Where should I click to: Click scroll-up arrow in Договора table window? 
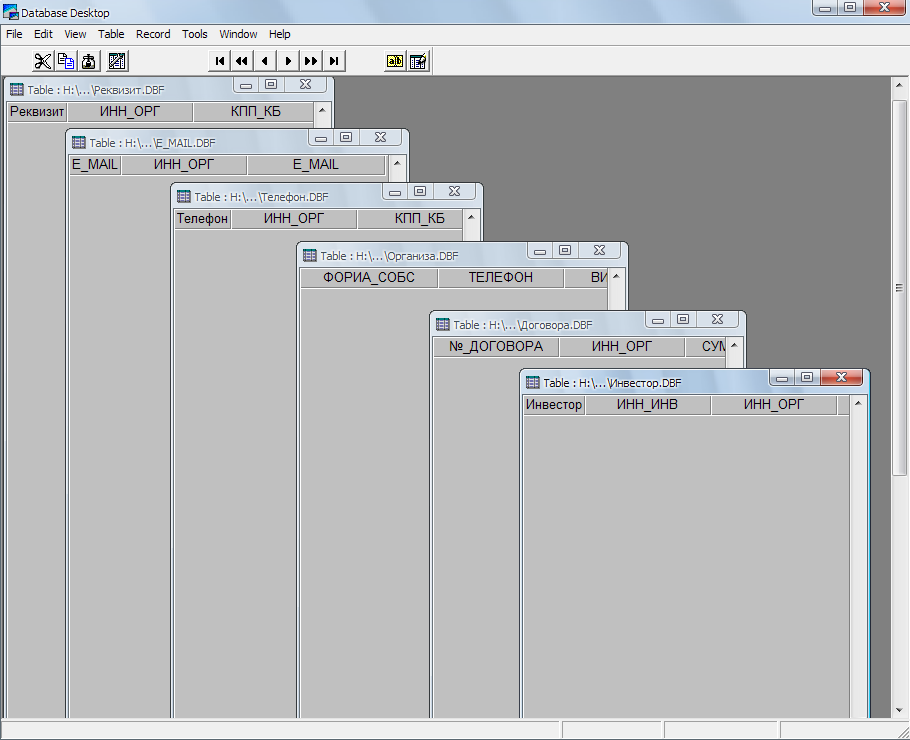(x=734, y=345)
